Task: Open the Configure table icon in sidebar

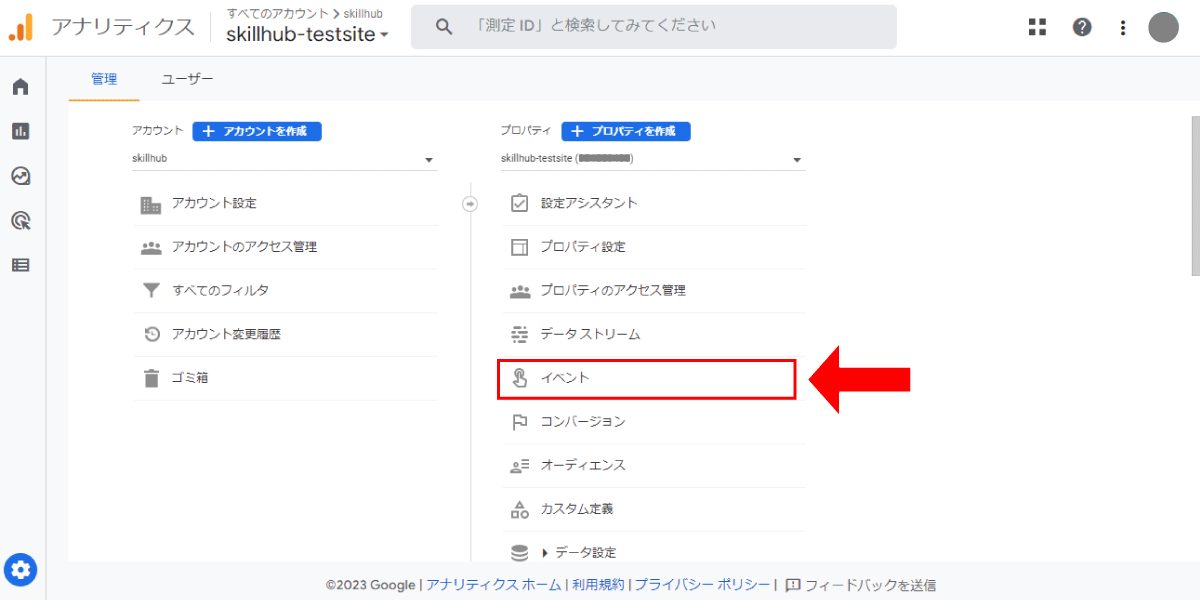Action: tap(20, 265)
